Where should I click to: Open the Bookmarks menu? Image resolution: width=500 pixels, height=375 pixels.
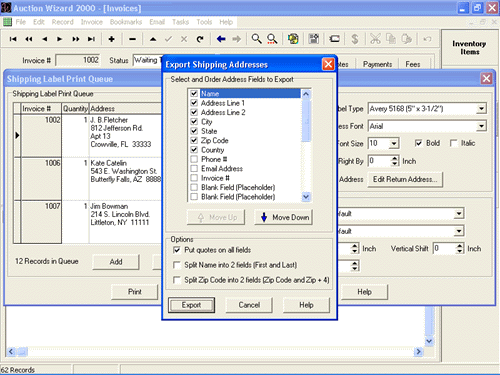coord(126,22)
